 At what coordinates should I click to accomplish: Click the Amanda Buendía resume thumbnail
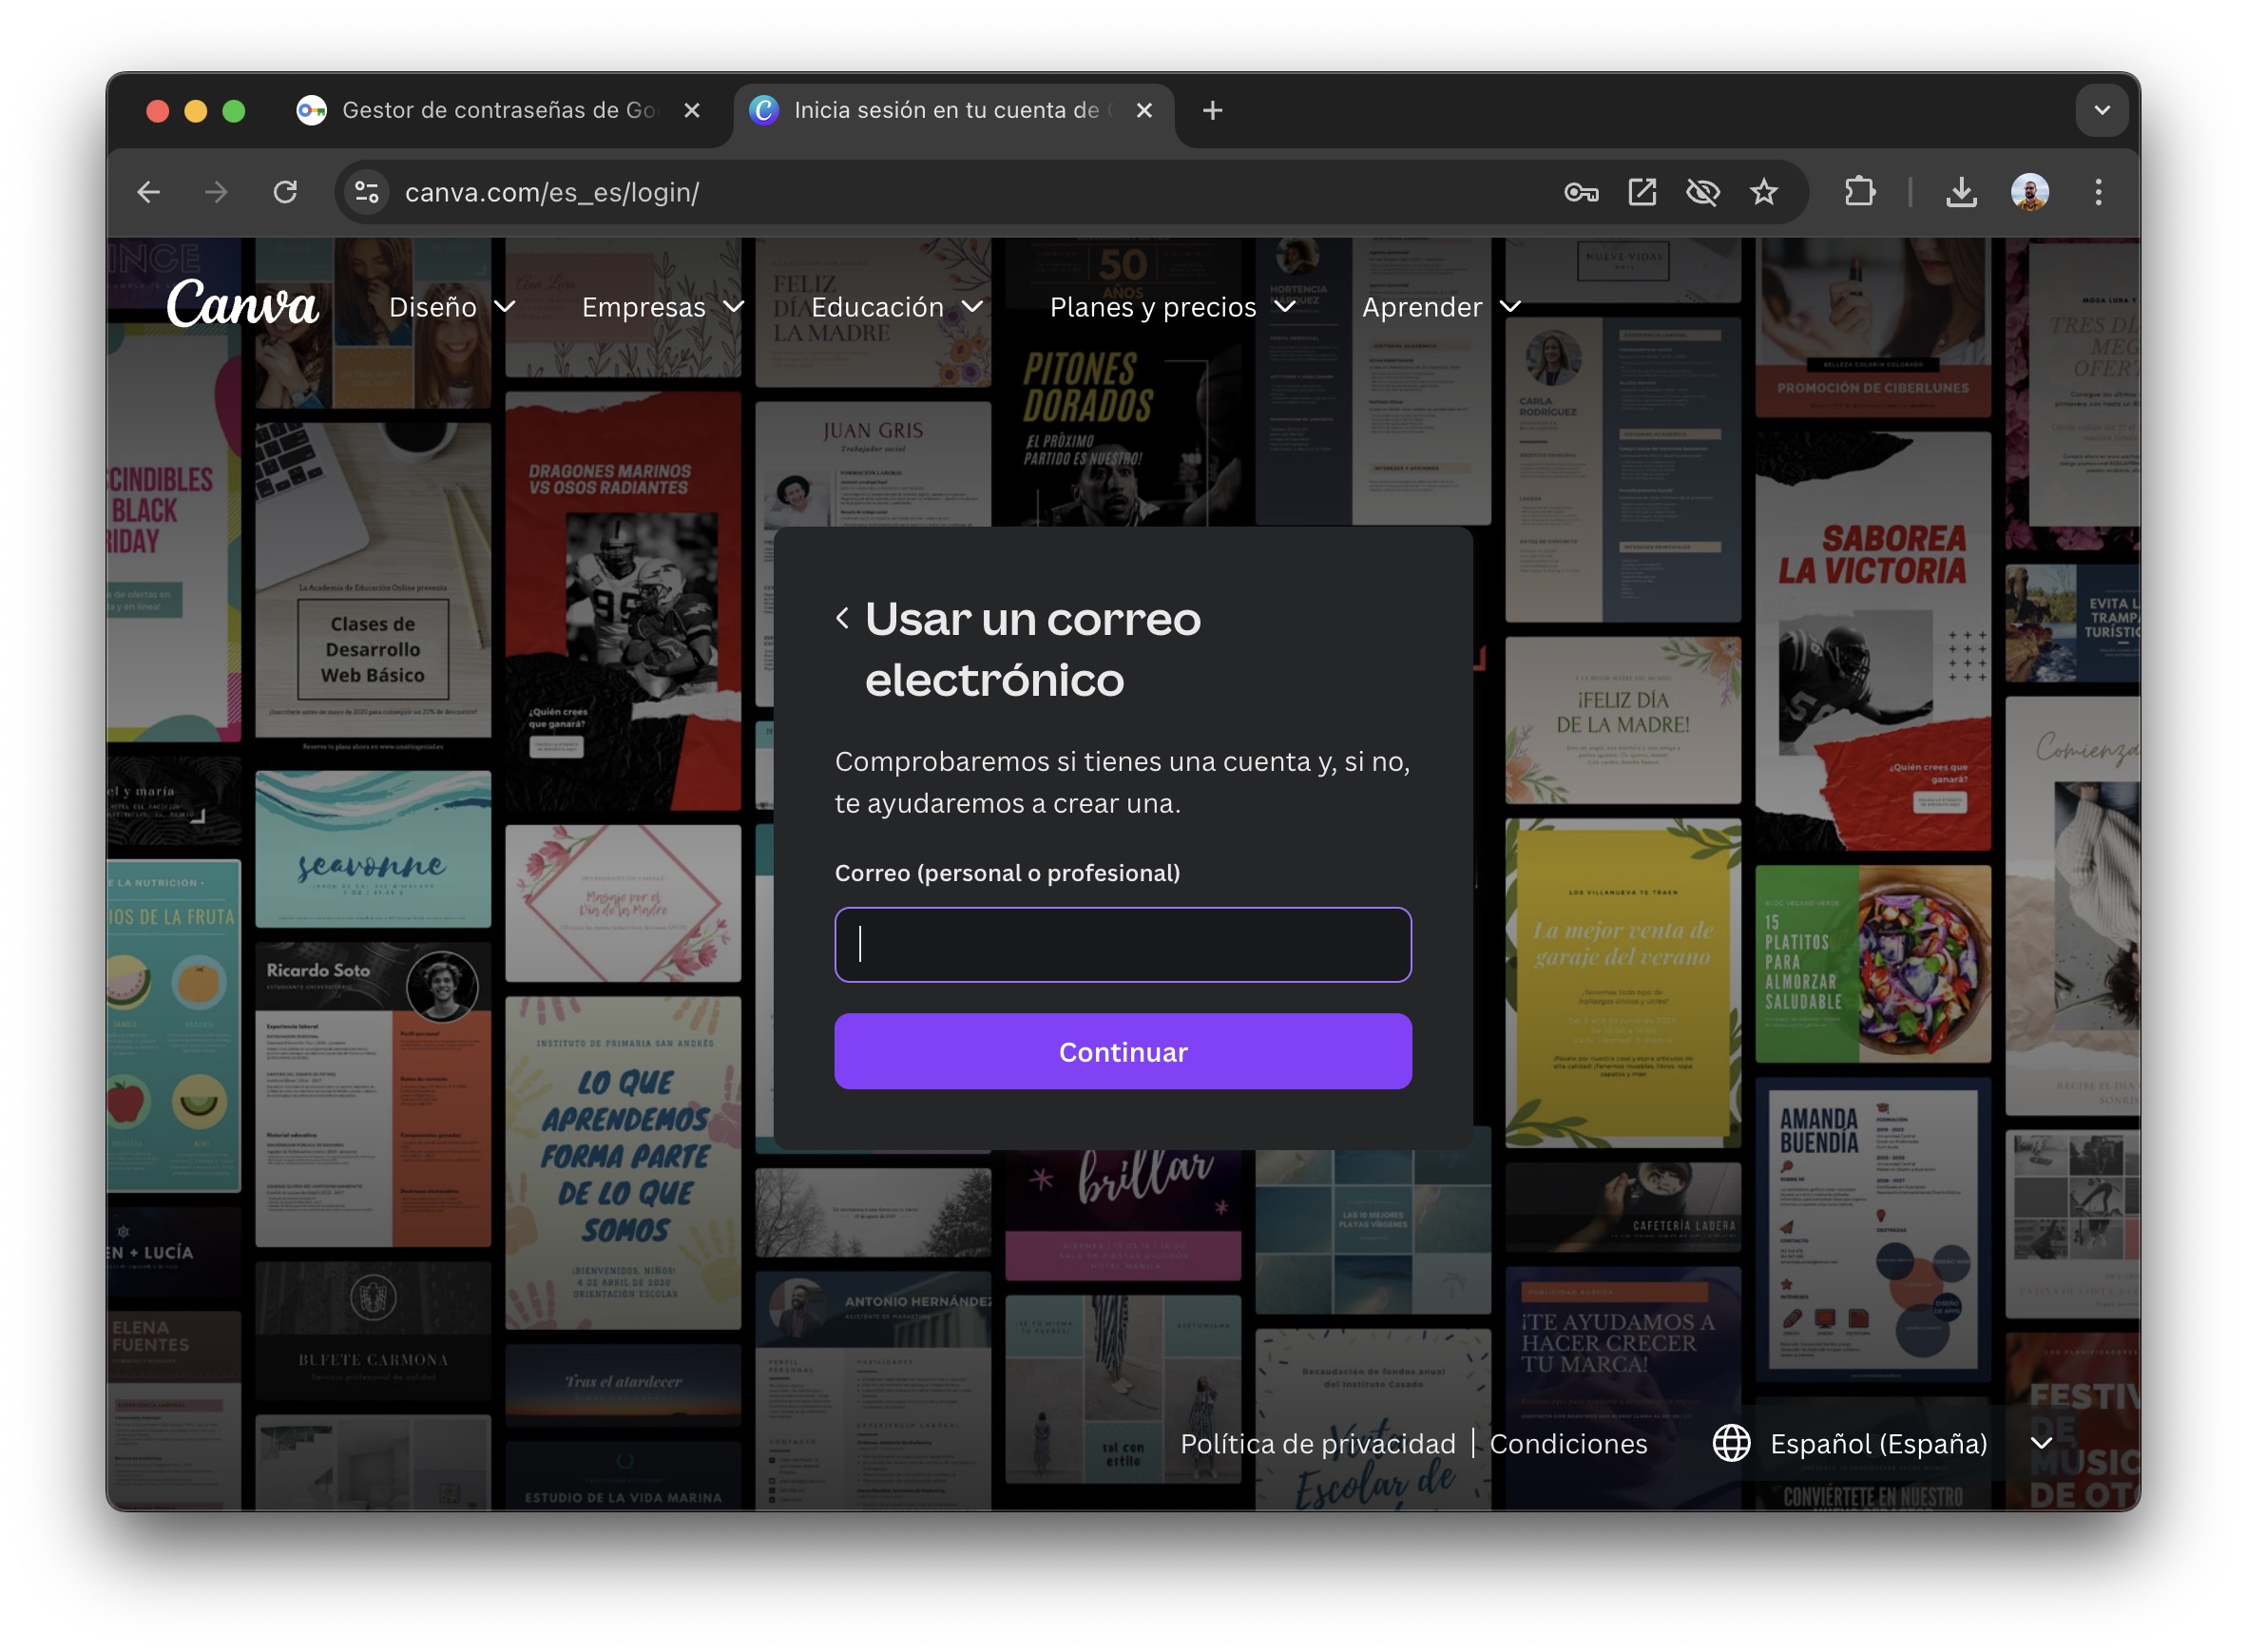(1872, 1230)
